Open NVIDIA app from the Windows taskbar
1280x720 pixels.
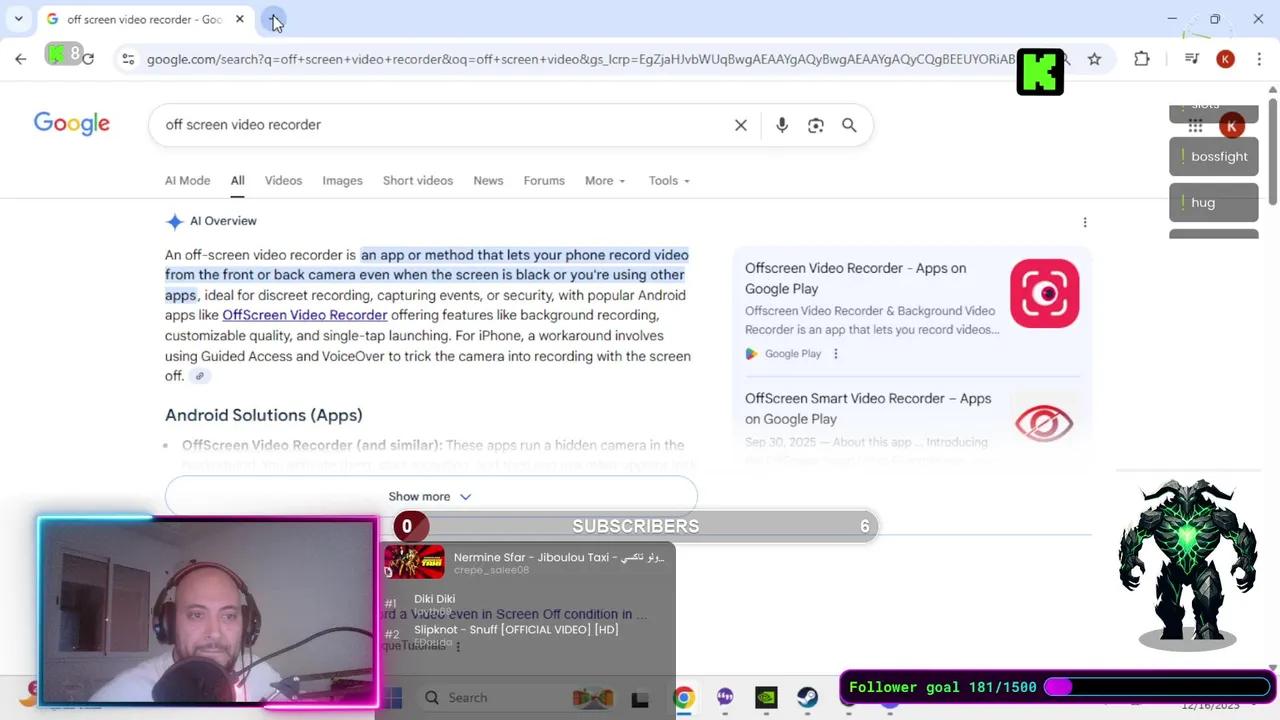[x=766, y=698]
